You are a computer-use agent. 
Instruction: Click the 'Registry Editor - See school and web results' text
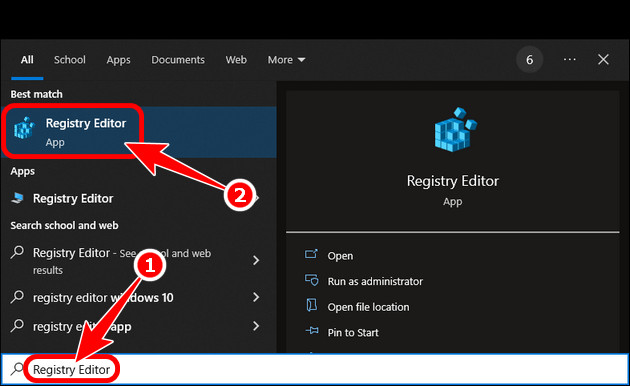click(x=122, y=261)
